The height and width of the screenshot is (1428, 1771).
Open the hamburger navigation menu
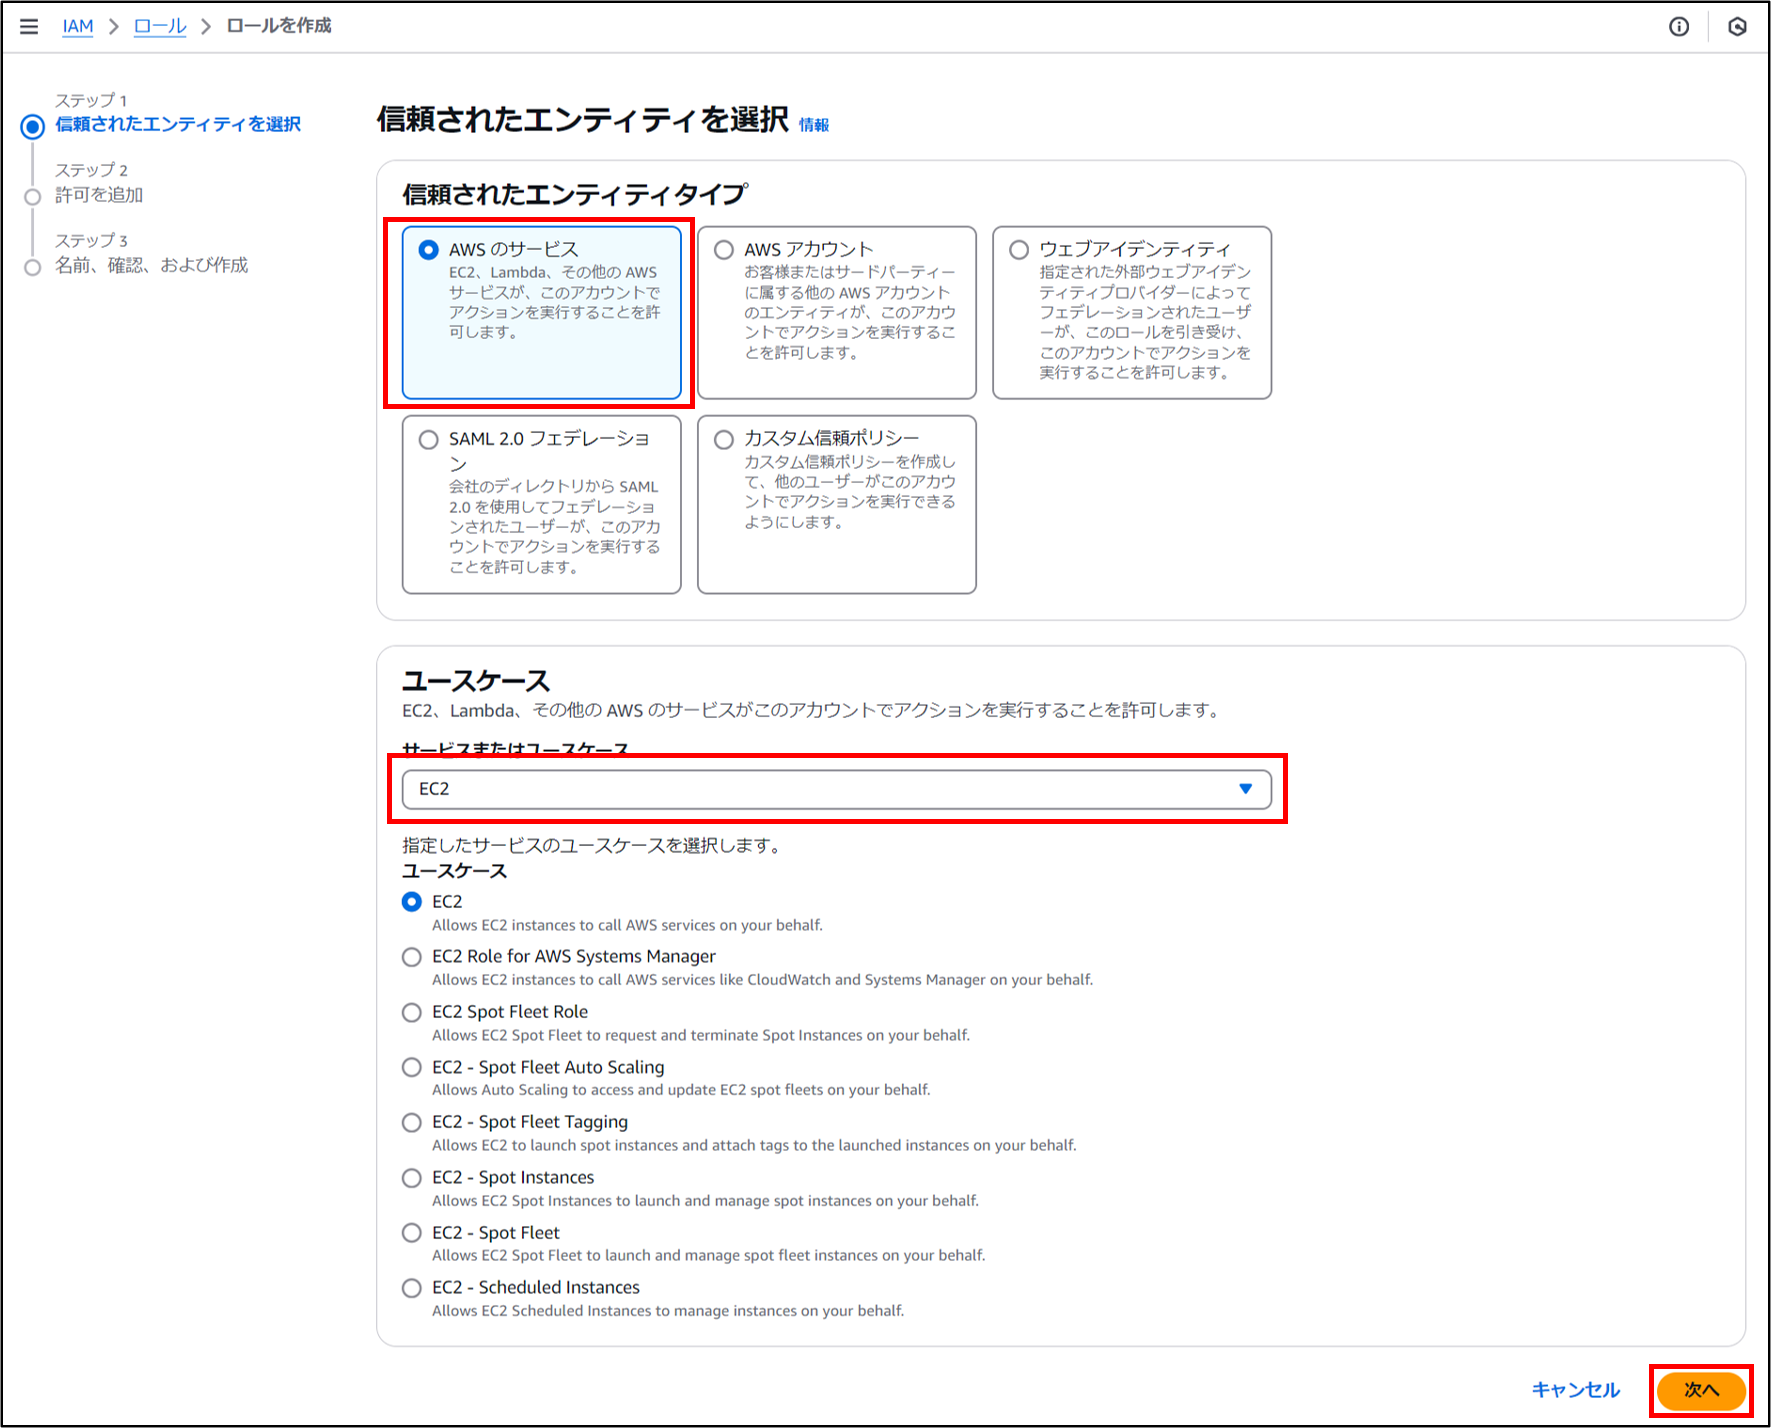click(29, 27)
